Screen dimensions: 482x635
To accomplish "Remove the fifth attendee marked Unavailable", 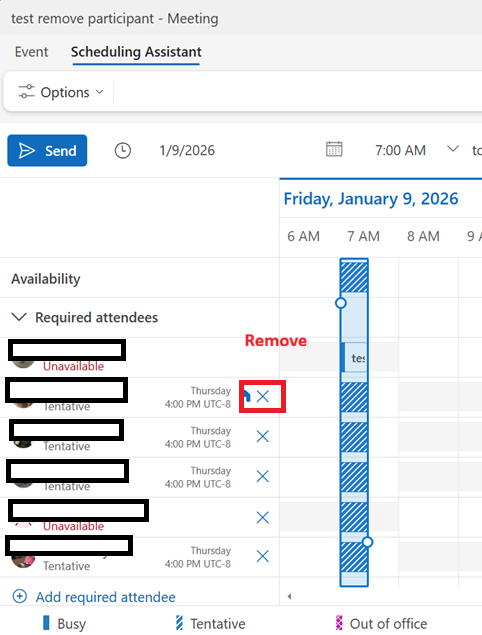I will tap(263, 517).
